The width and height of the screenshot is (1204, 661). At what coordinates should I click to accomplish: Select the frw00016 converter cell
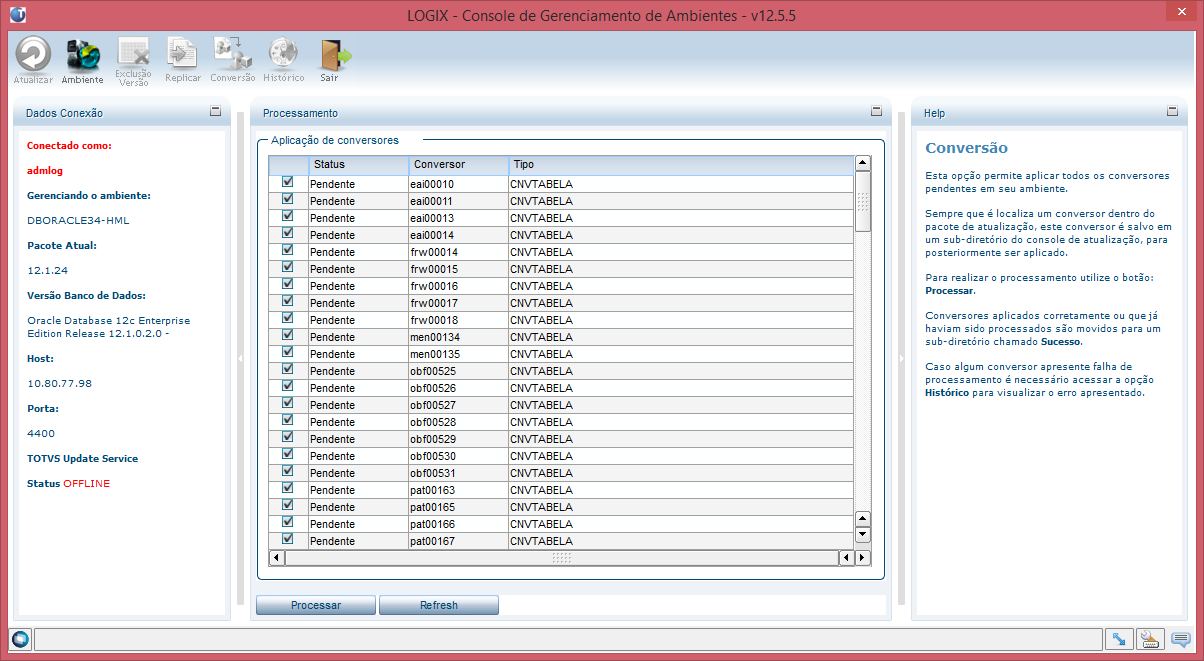click(x=458, y=286)
